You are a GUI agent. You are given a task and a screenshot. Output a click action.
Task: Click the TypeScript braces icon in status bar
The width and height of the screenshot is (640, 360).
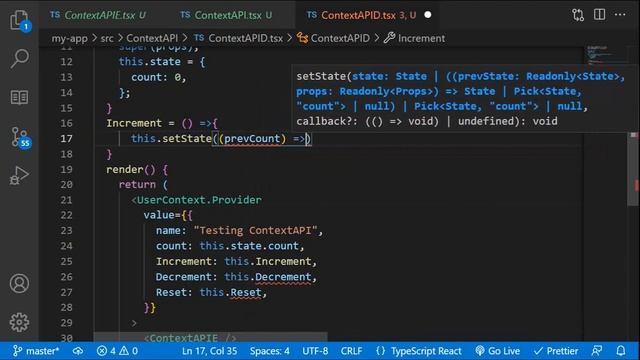coord(380,351)
